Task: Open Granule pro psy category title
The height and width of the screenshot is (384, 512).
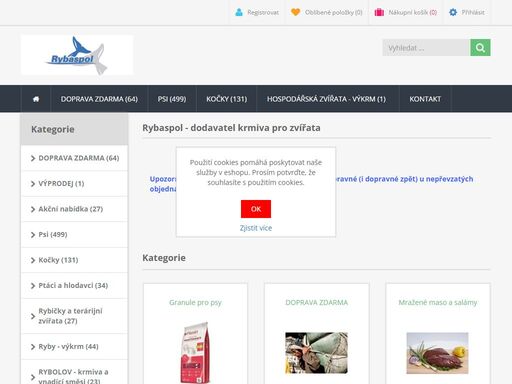Action: tap(195, 303)
